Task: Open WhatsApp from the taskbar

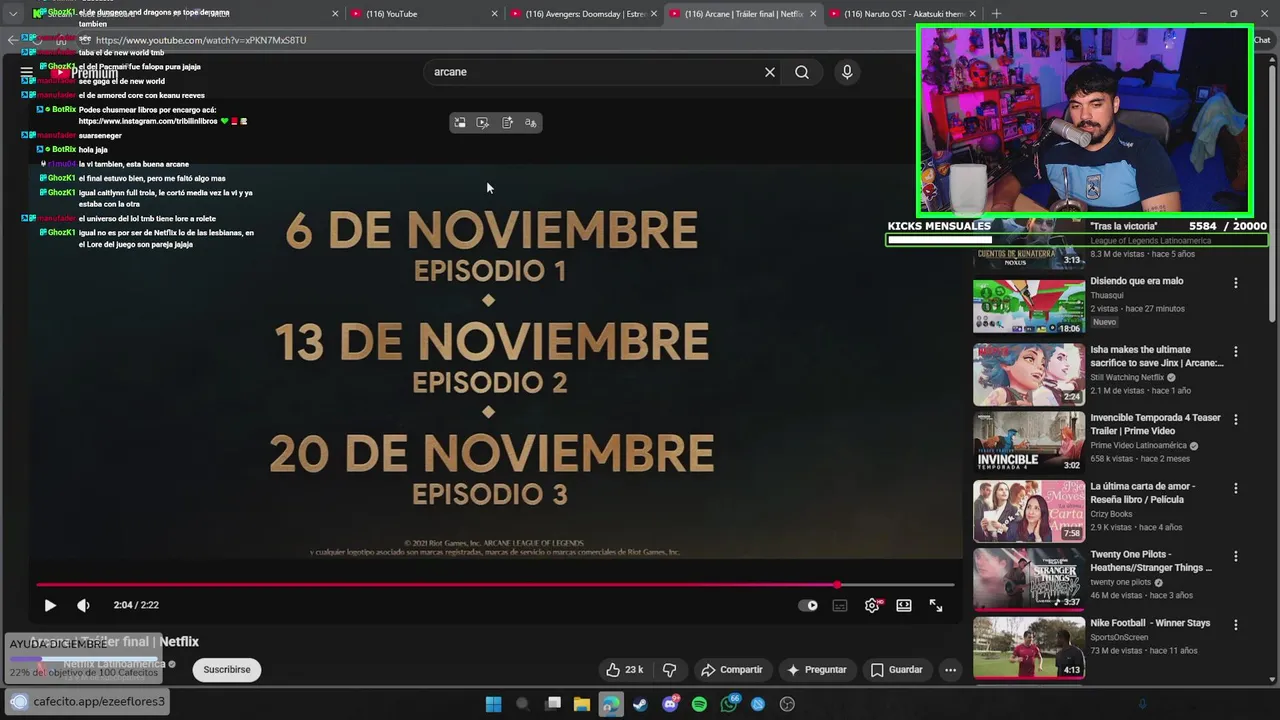Action: click(x=729, y=704)
